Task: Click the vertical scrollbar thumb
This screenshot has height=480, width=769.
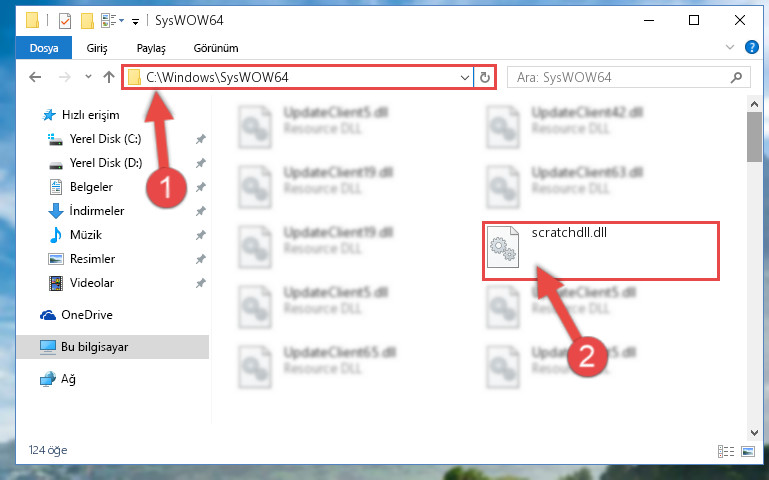Action: pos(754,137)
